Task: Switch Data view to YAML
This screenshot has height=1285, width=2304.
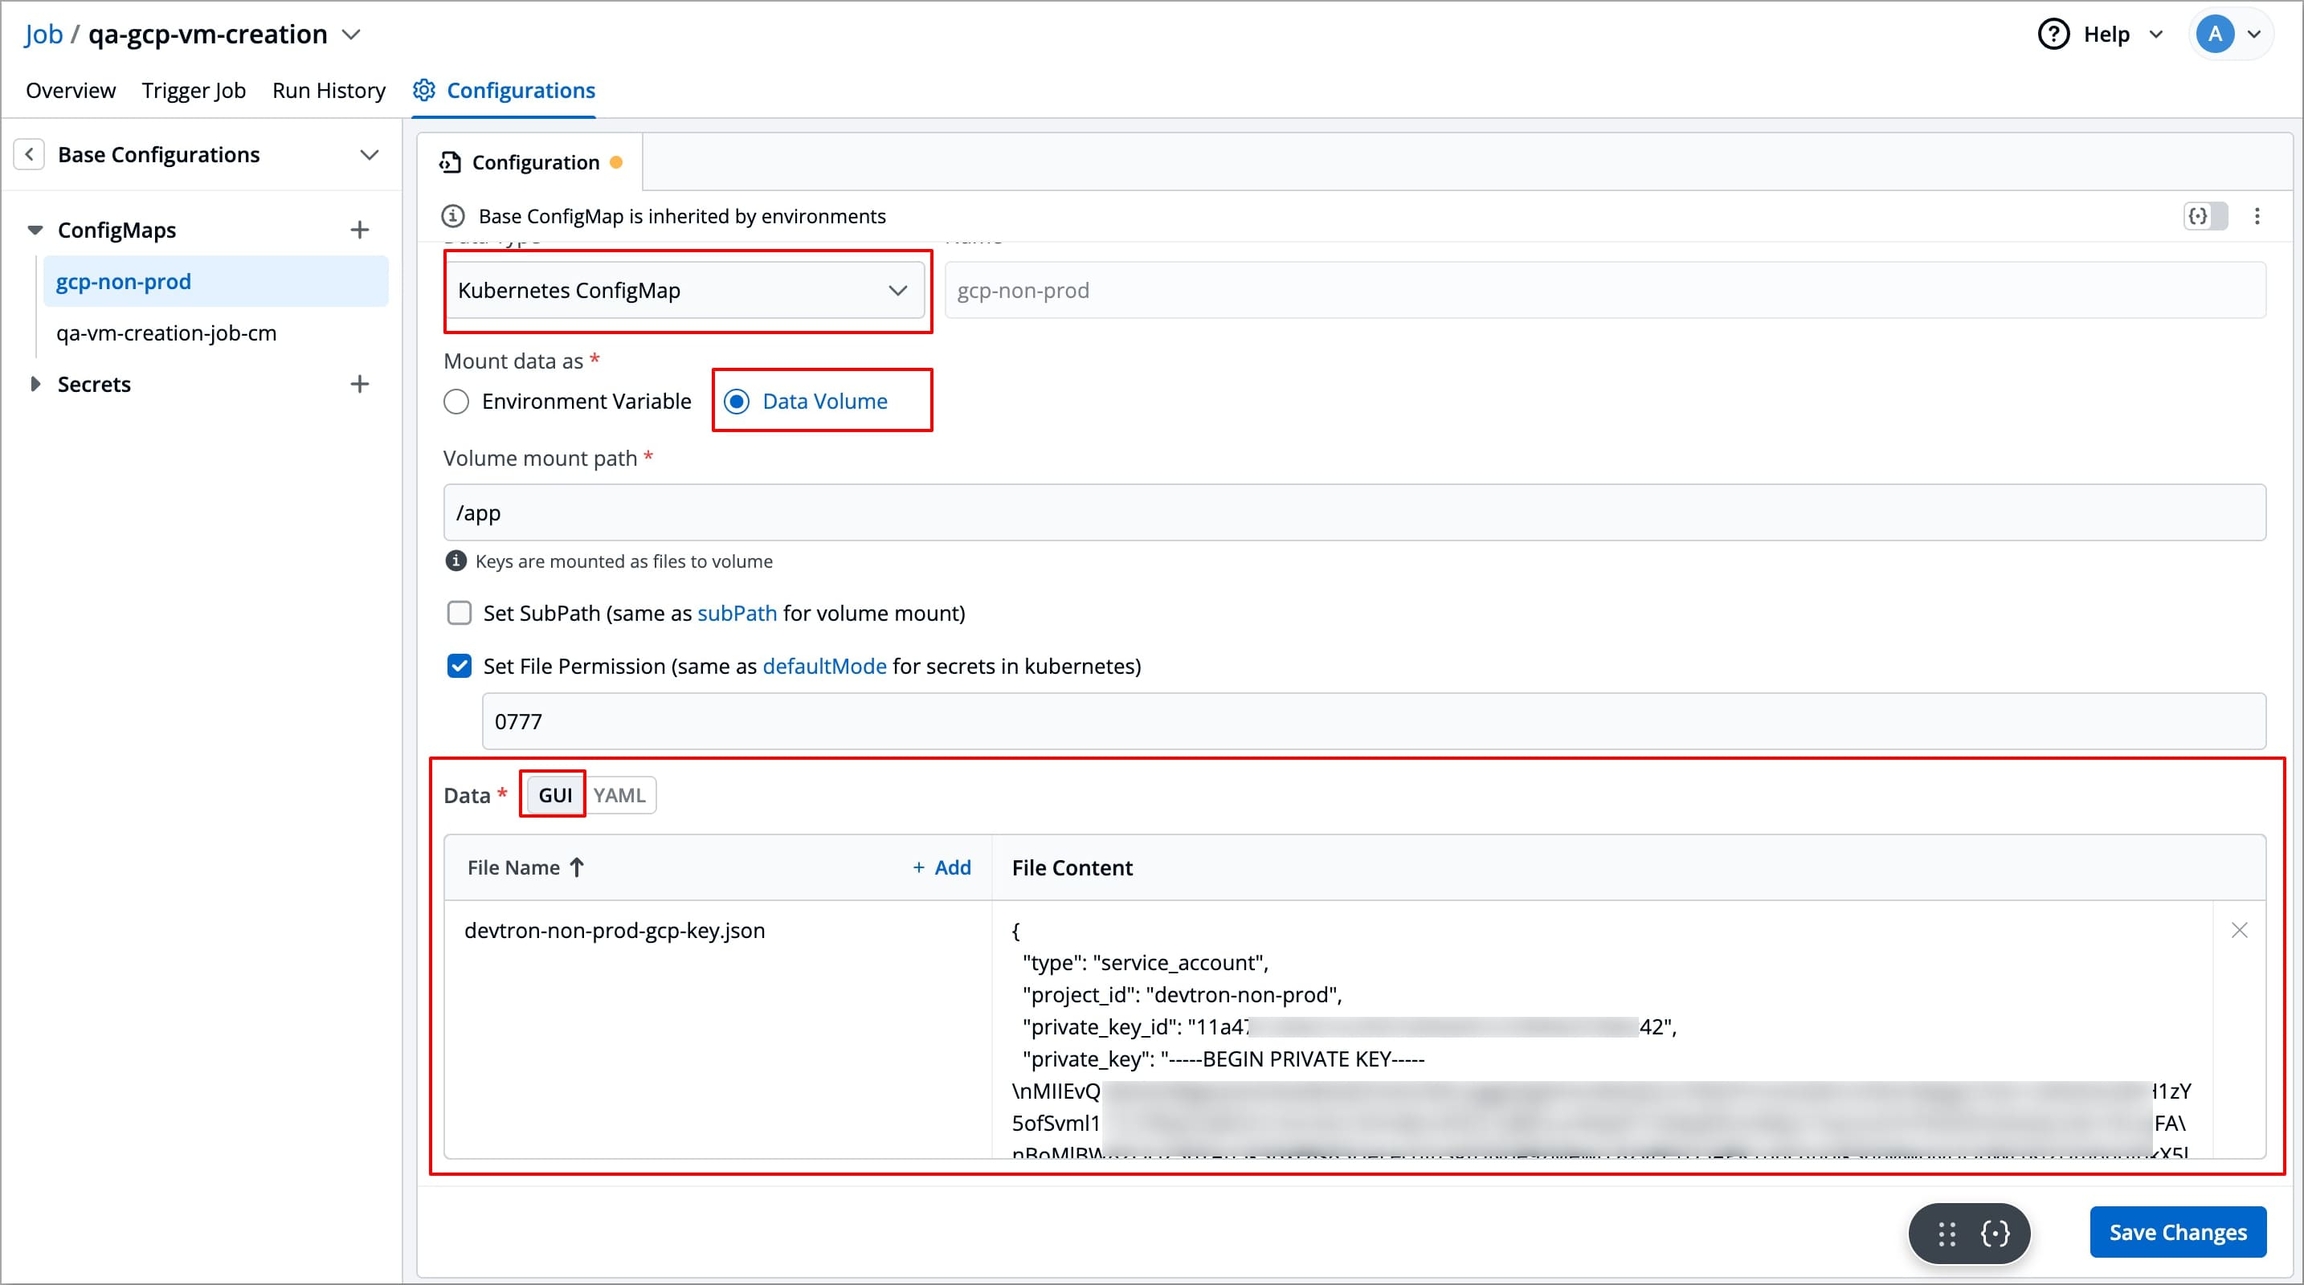Action: [x=619, y=795]
